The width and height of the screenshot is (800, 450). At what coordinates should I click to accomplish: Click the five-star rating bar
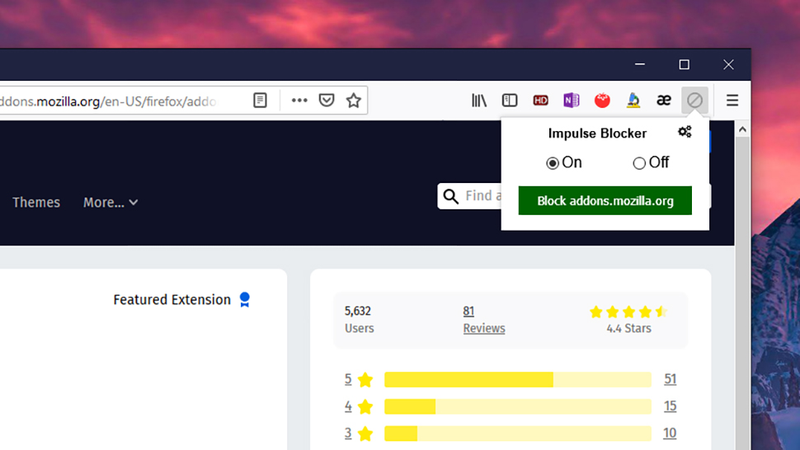point(518,380)
